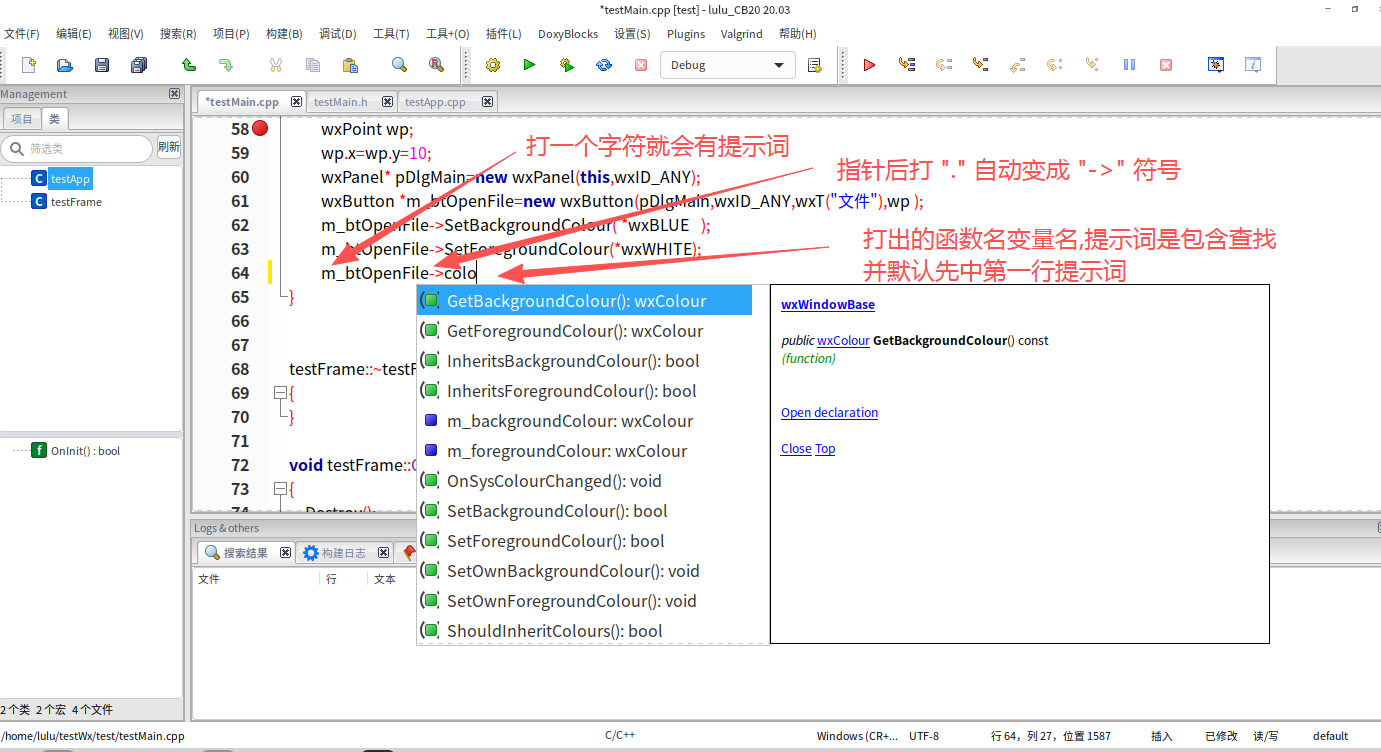The image size is (1381, 752).
Task: Click the Open file toolbar icon
Action: click(65, 65)
